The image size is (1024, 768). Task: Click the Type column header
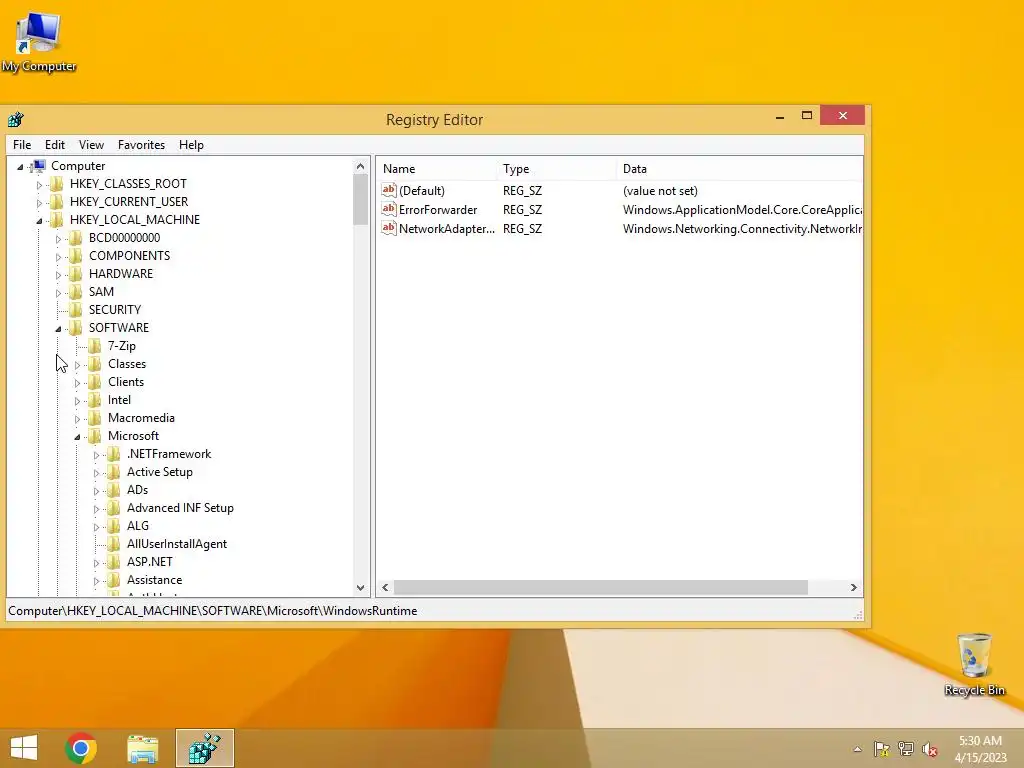click(x=556, y=168)
